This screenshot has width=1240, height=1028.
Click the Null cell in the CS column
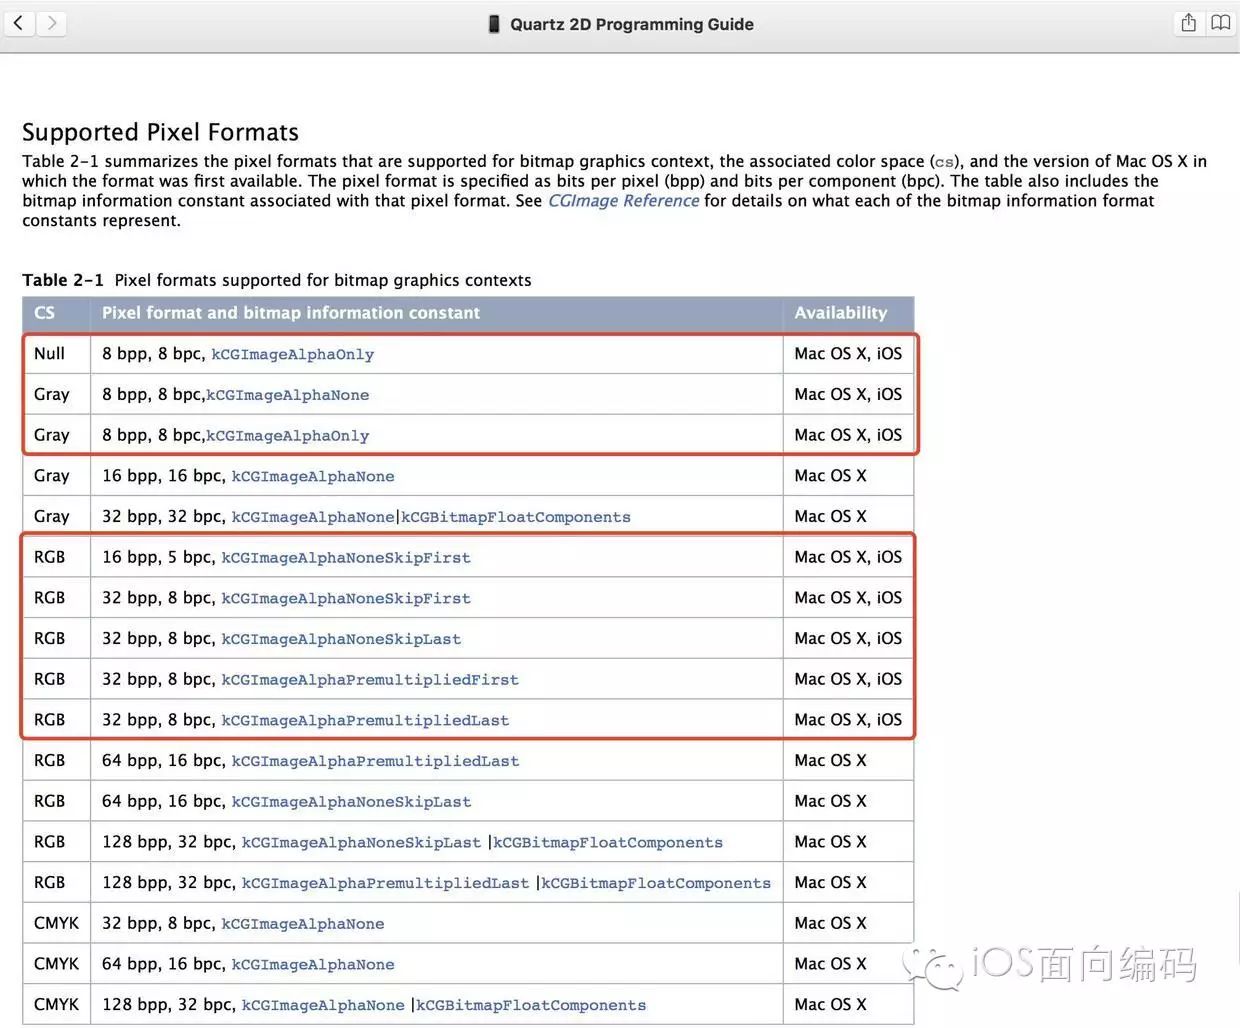[49, 354]
